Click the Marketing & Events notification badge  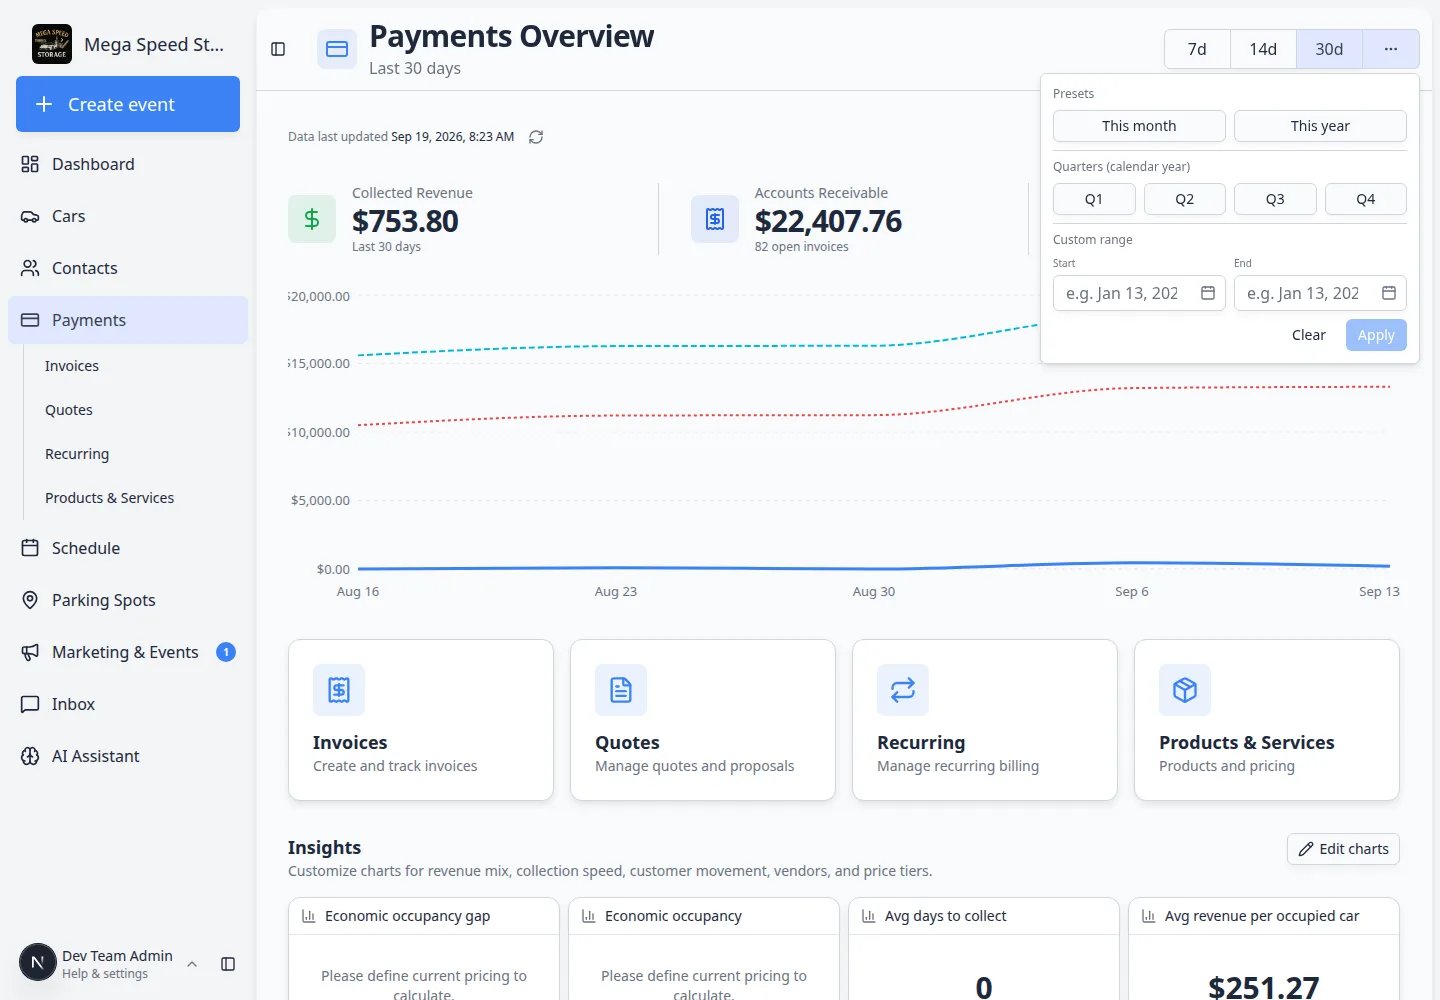tap(226, 652)
